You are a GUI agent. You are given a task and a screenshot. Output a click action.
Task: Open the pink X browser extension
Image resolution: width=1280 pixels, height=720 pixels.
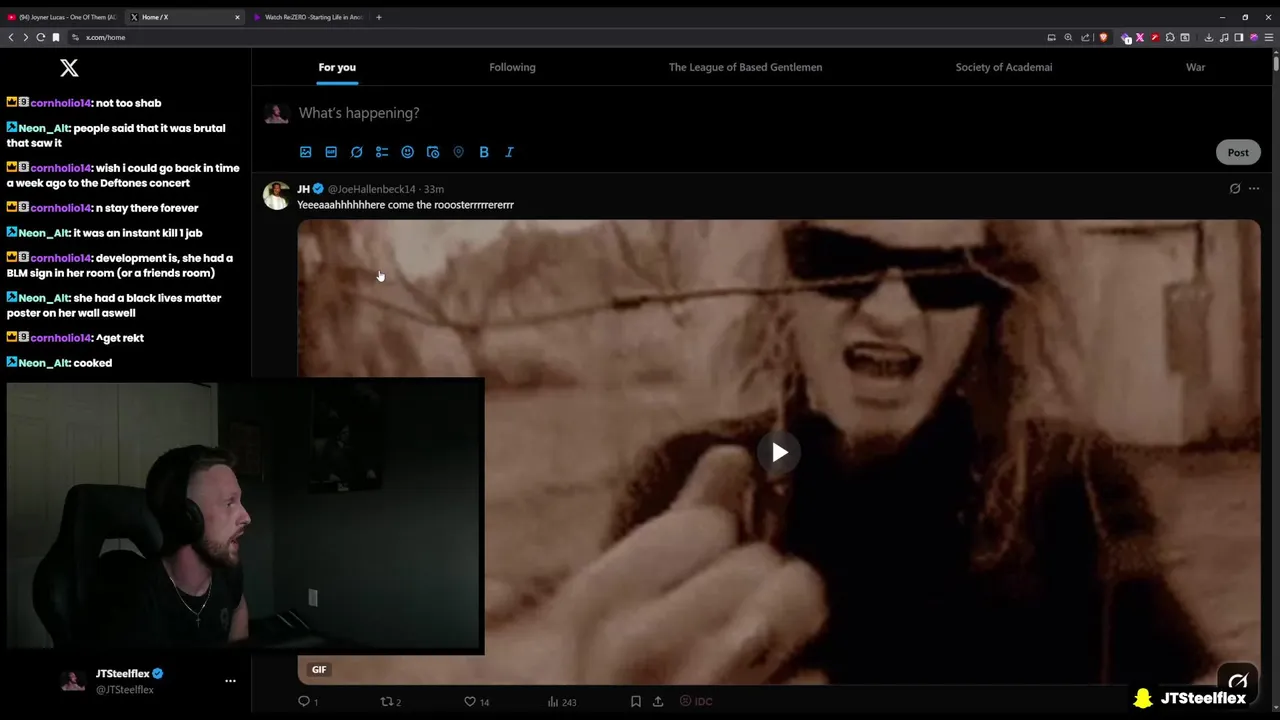[1139, 37]
